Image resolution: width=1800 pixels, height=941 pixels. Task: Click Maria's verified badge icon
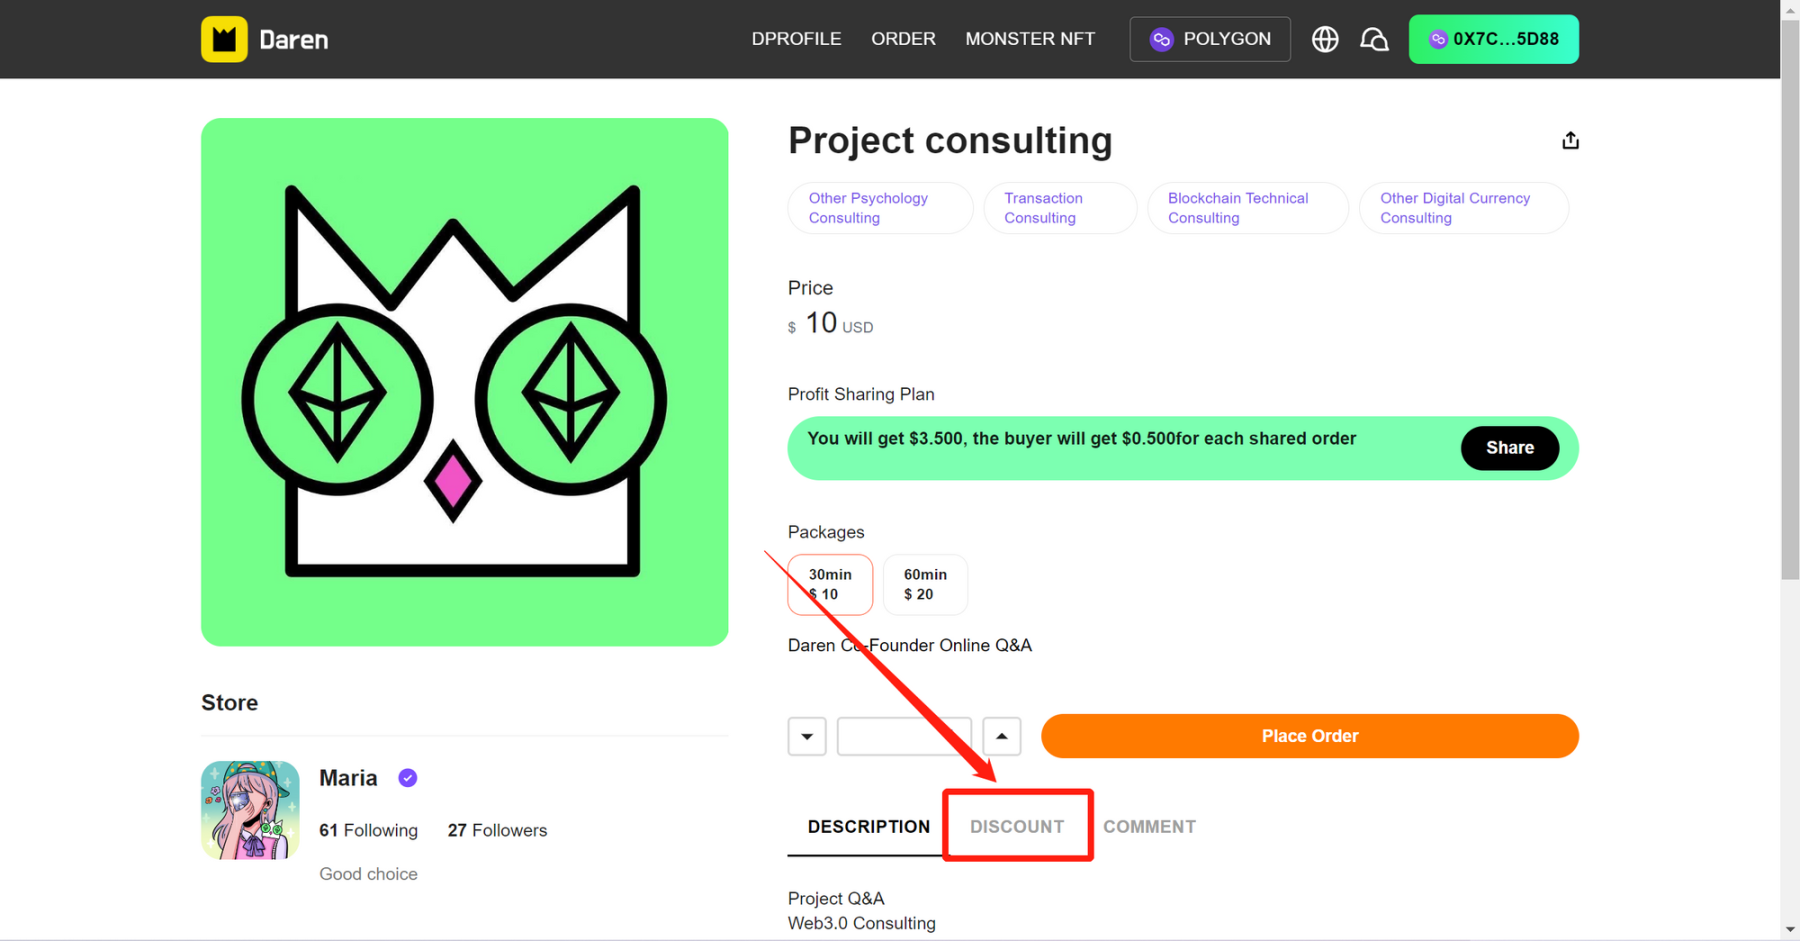pyautogui.click(x=408, y=778)
